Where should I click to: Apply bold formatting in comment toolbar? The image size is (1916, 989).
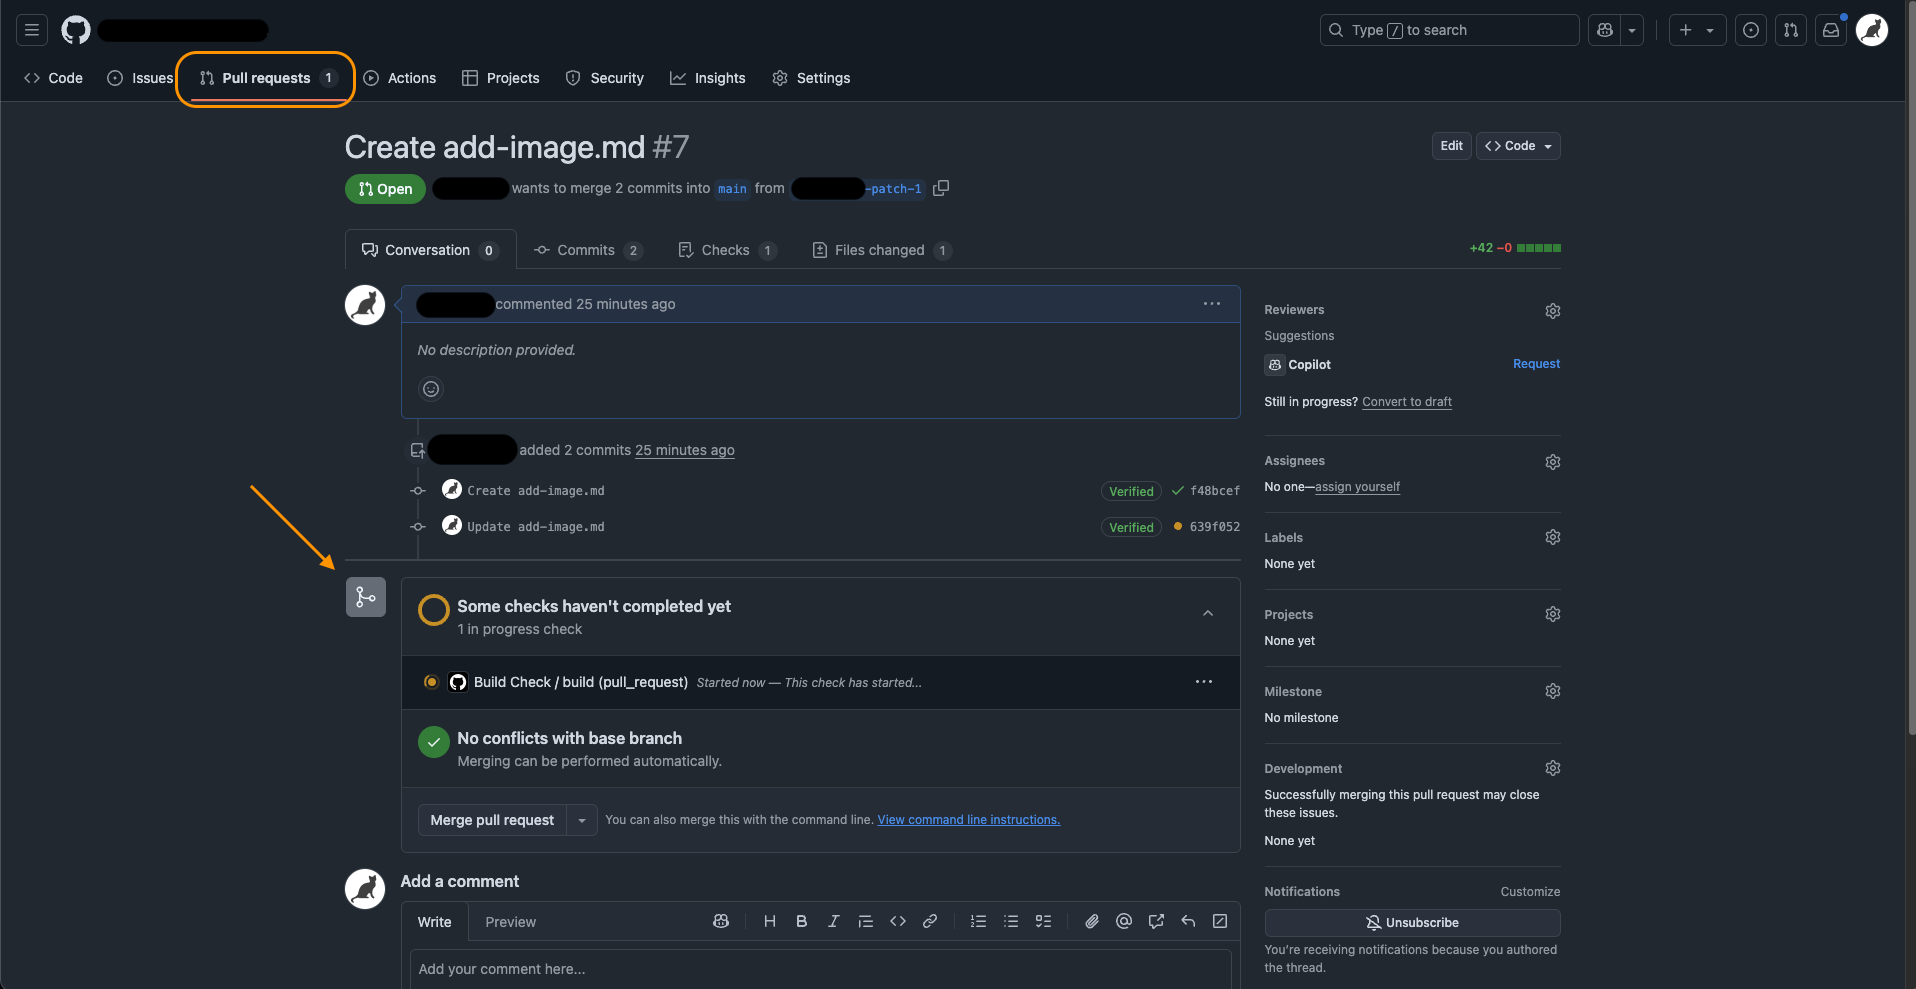[x=801, y=921]
